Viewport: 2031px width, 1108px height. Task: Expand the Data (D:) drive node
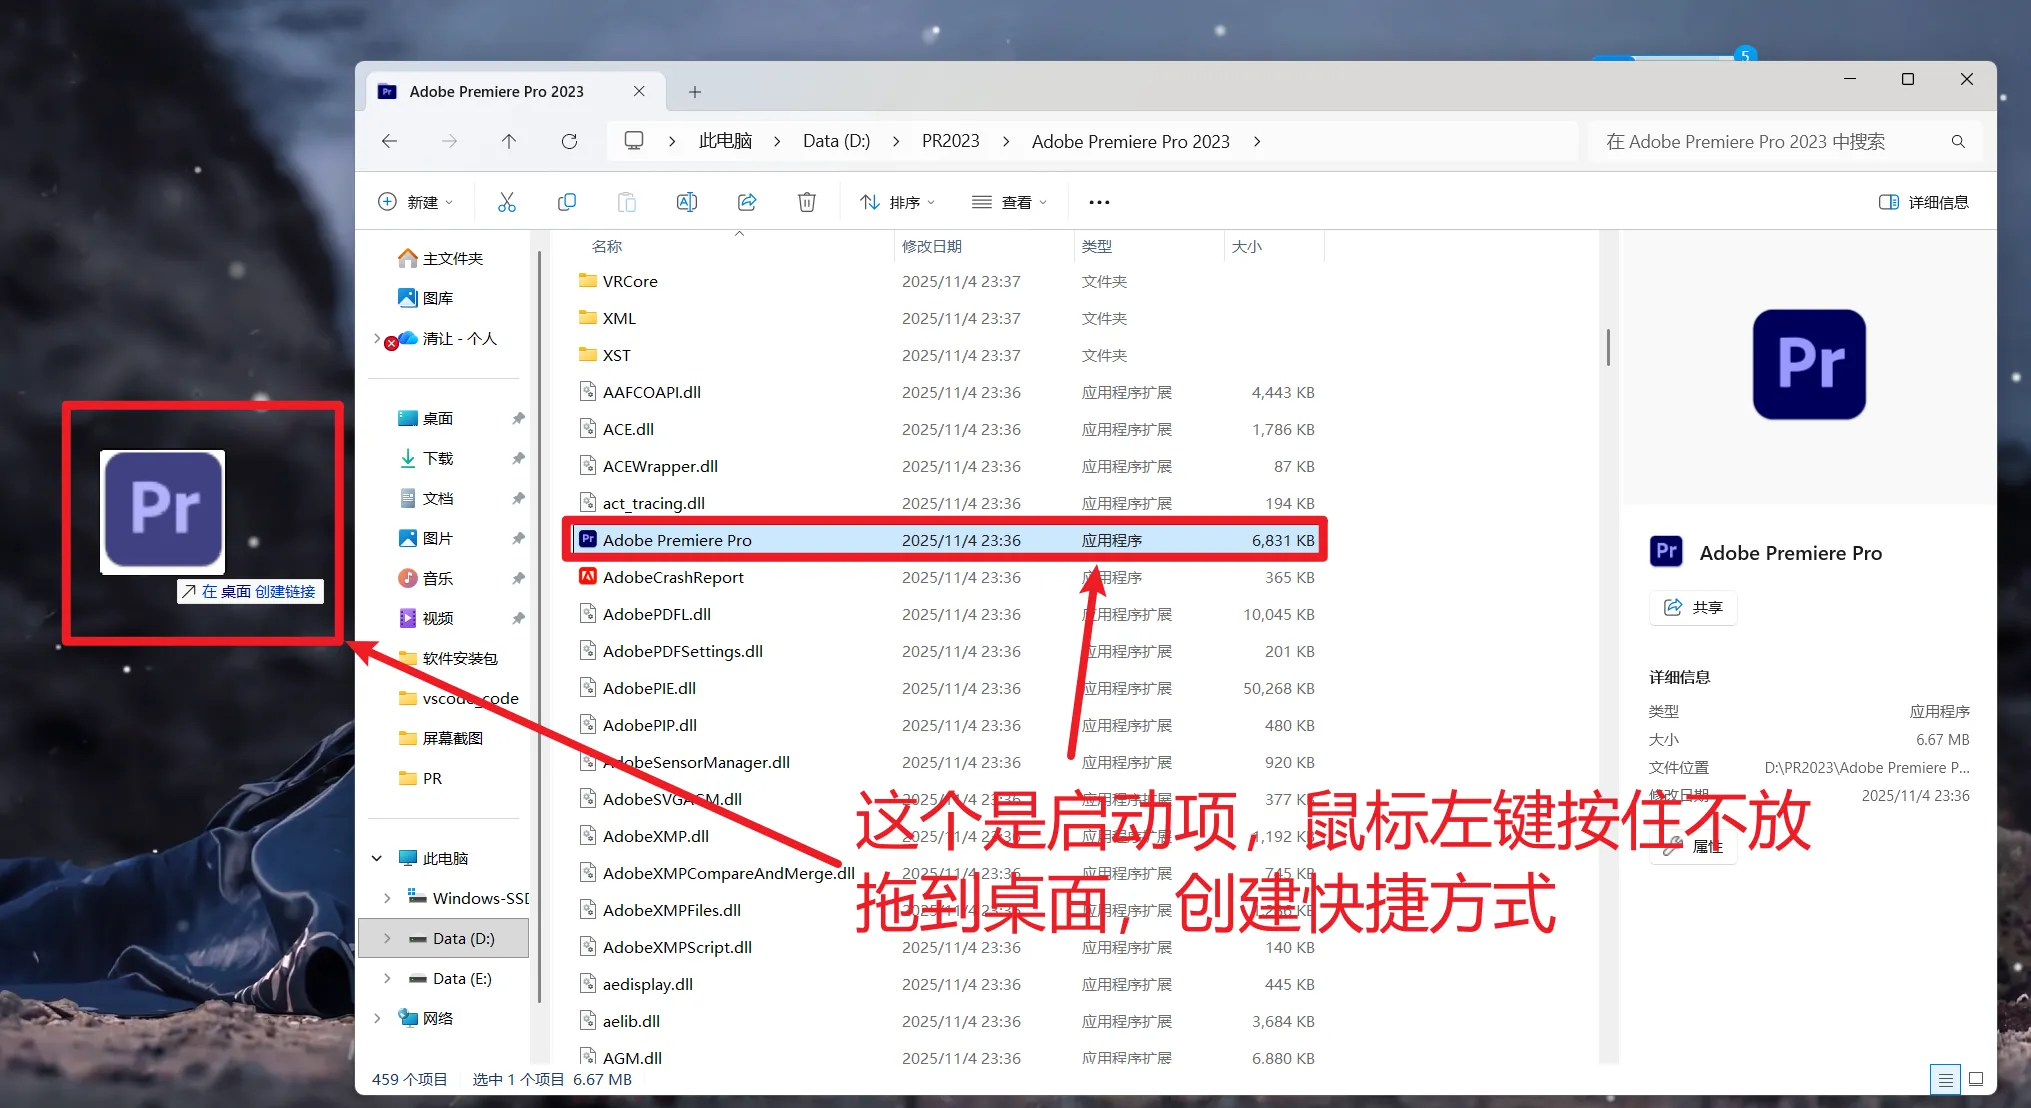[x=387, y=938]
